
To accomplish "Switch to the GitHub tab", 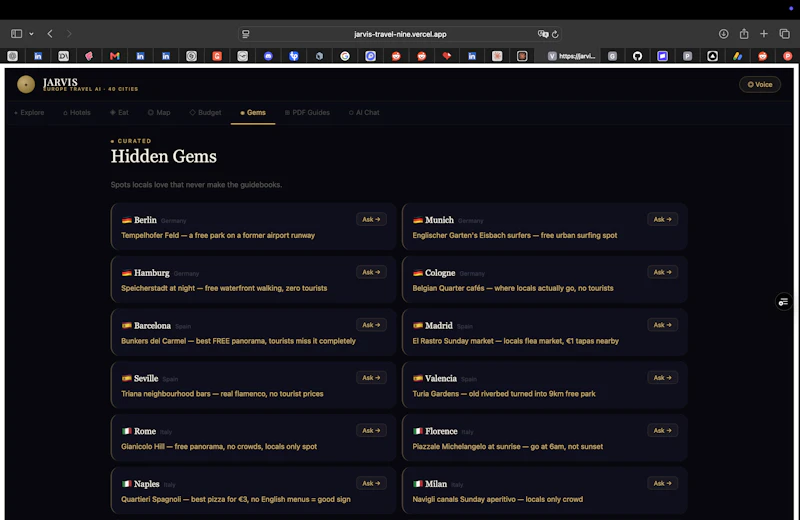I will 637,56.
